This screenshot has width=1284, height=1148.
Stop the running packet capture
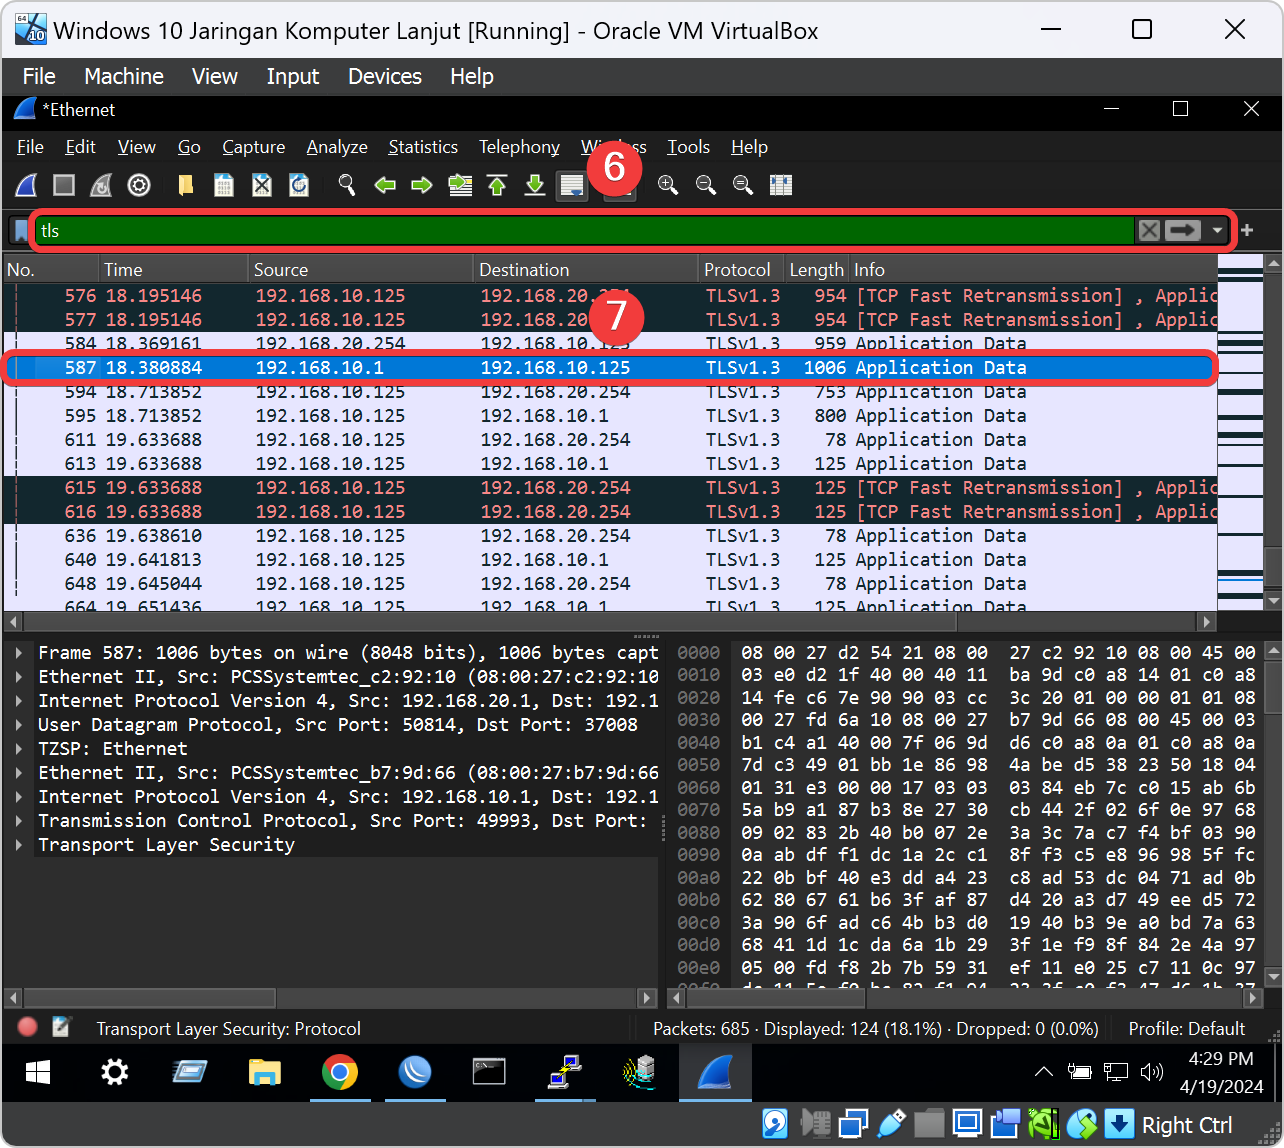[x=64, y=185]
